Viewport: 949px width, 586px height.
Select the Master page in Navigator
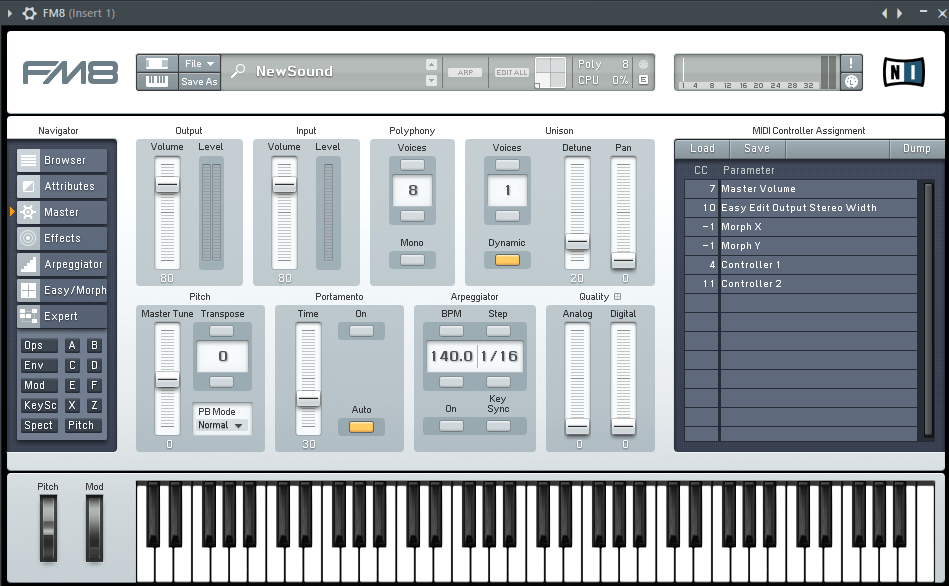(x=62, y=212)
